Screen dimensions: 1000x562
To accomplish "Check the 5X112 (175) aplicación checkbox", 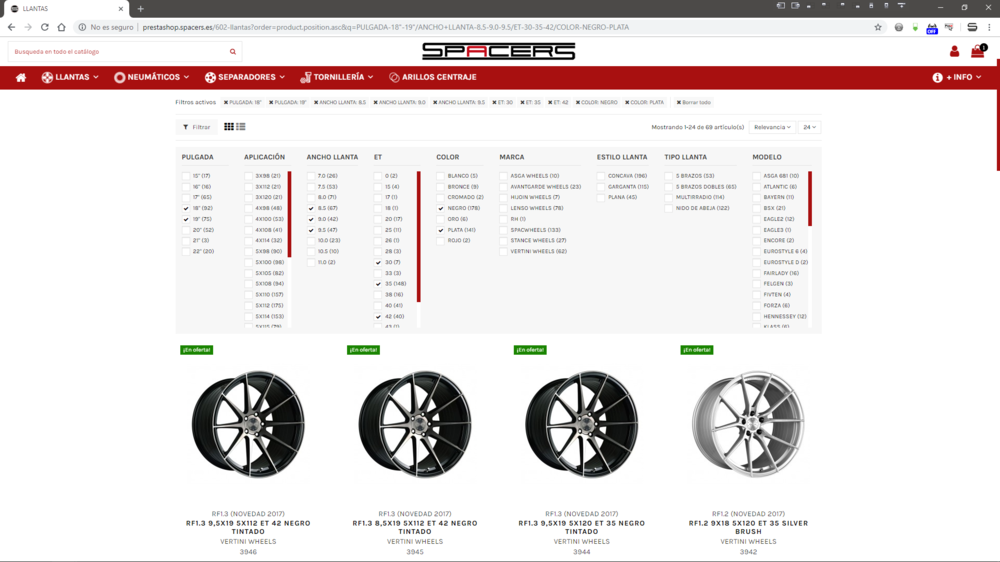I will coord(248,306).
